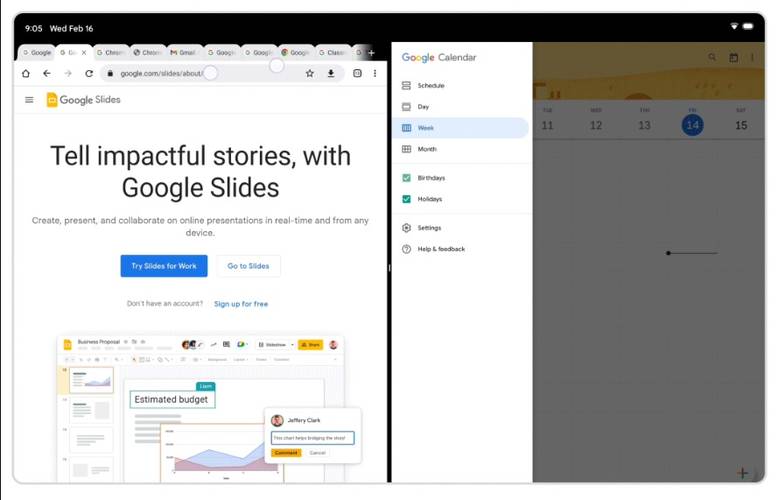The image size is (778, 500).
Task: Select Day view in Calendar drawer
Action: [x=460, y=107]
